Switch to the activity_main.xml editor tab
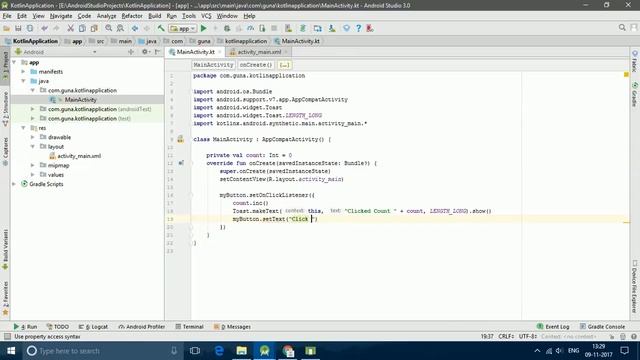The width and height of the screenshot is (640, 360). tap(259, 52)
